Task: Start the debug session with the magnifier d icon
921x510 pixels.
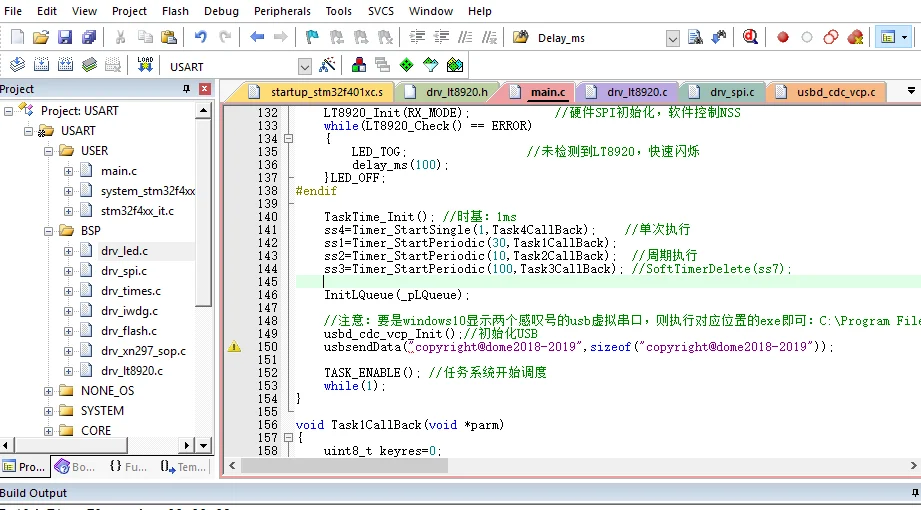Action: pos(750,38)
